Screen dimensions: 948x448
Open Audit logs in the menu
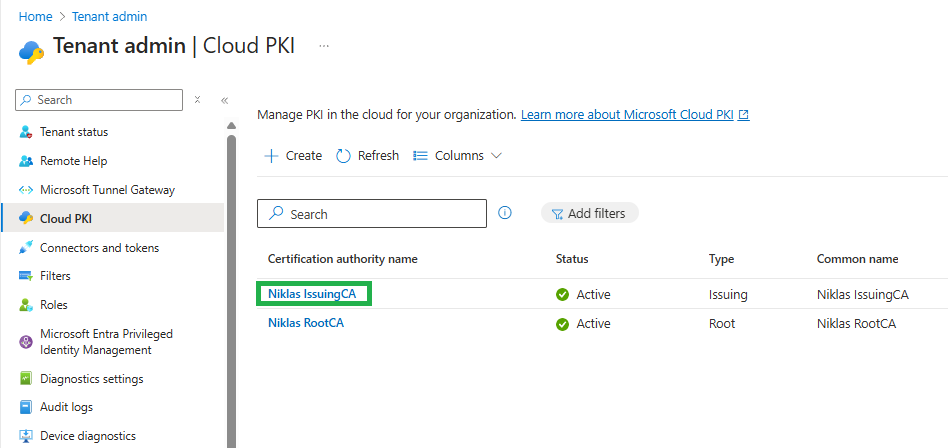tap(66, 407)
